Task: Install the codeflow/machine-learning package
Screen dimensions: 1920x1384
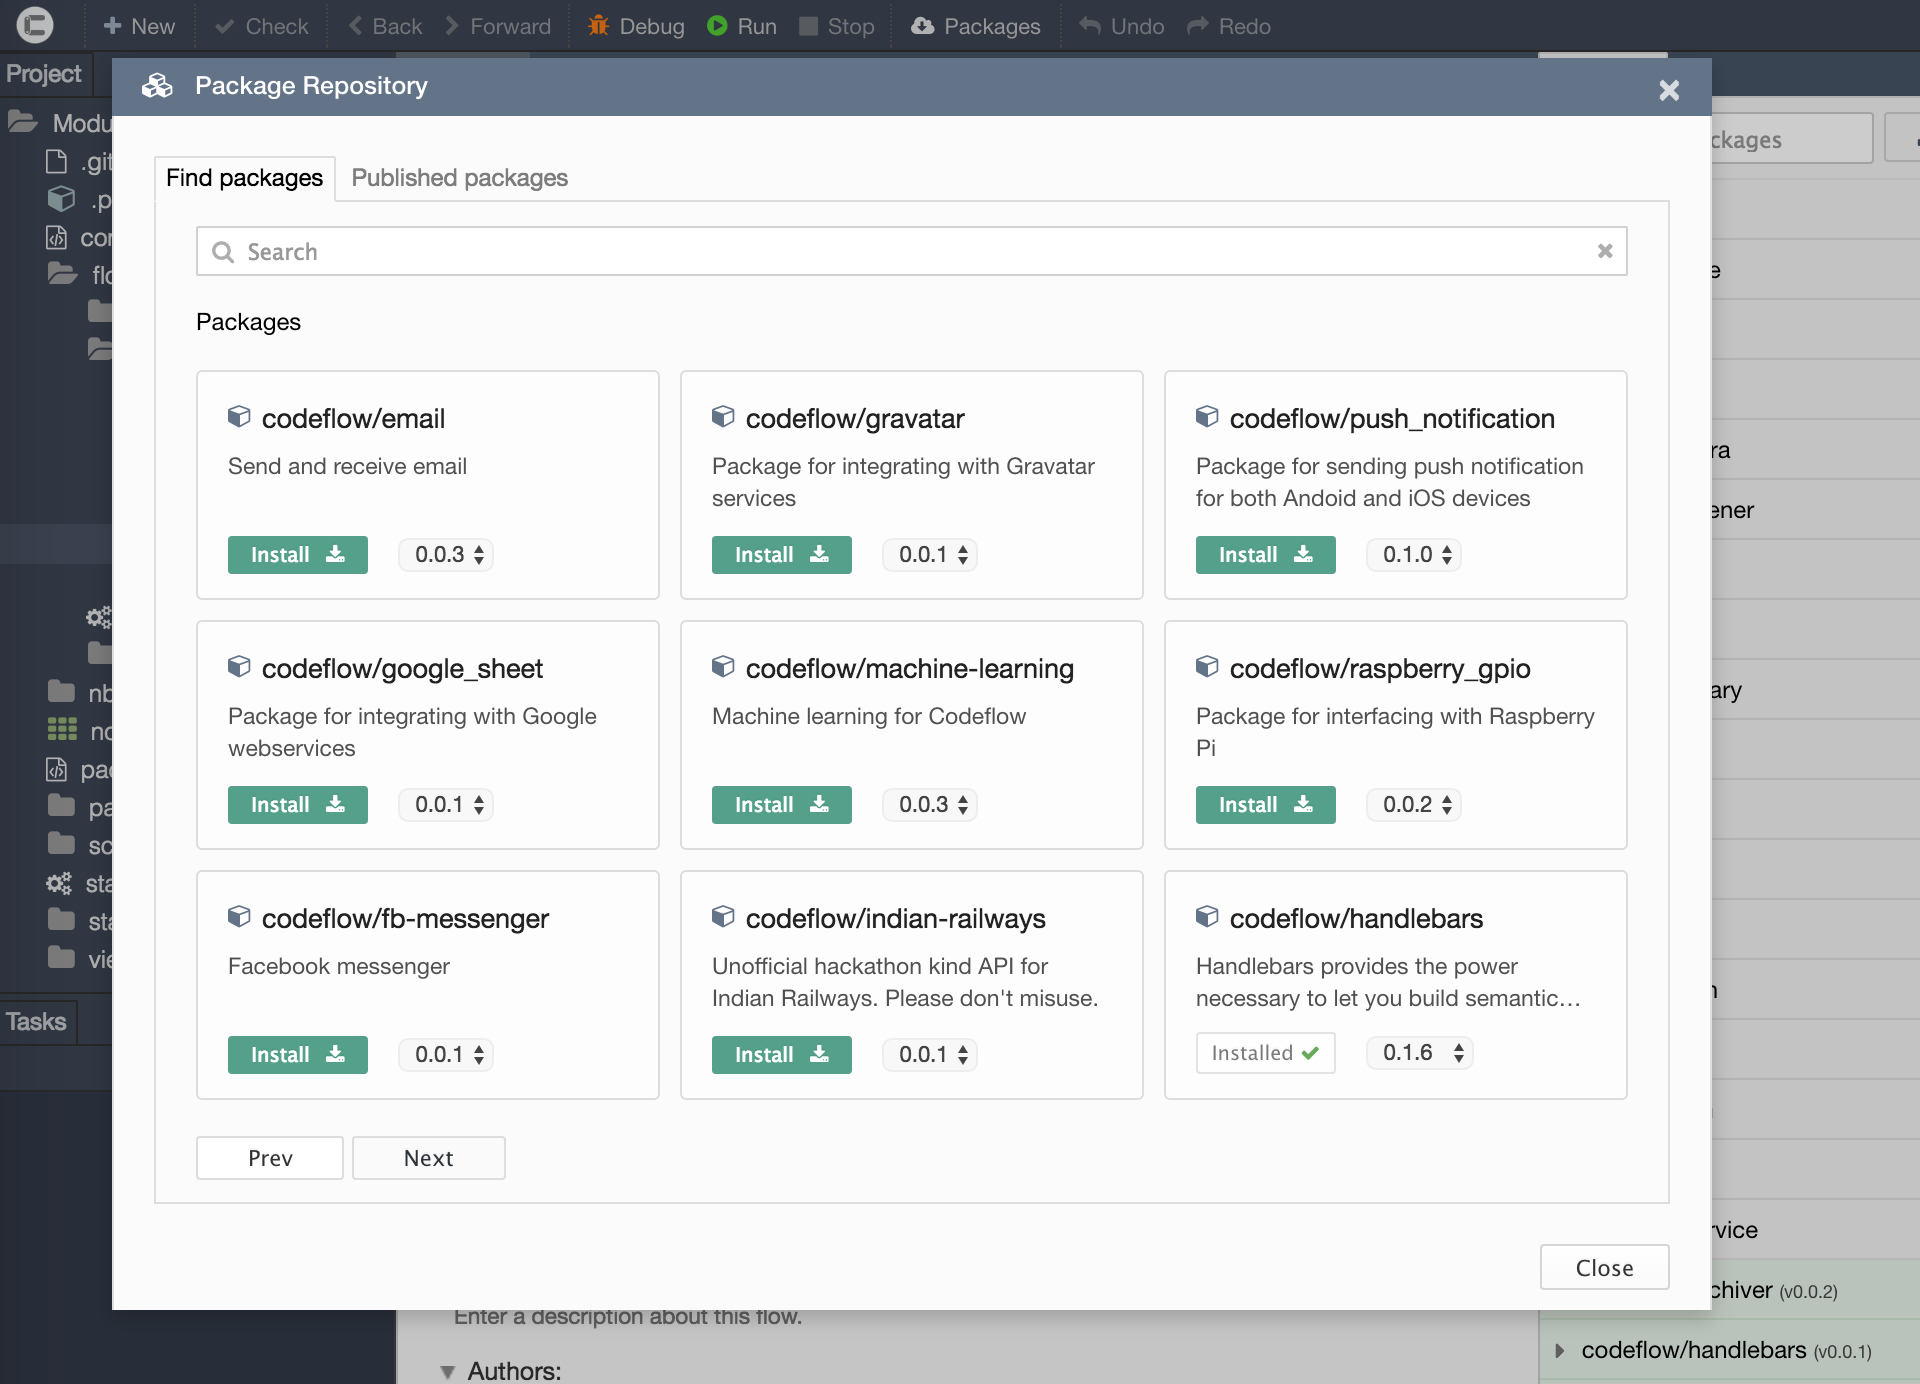Action: pyautogui.click(x=781, y=805)
